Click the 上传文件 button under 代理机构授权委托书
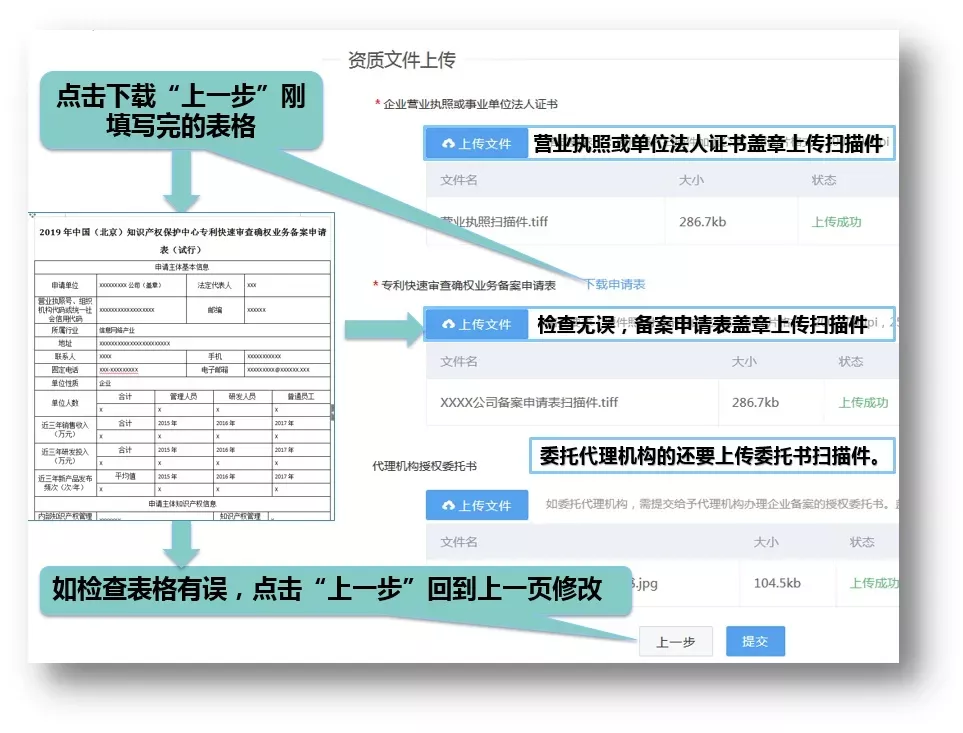The height and width of the screenshot is (733, 963). 478,505
